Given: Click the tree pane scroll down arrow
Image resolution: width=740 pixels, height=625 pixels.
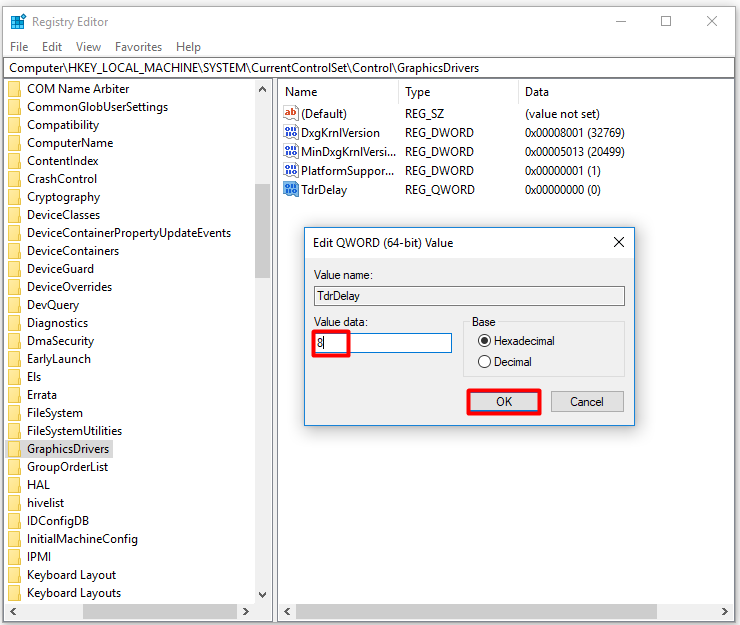Looking at the screenshot, I should pyautogui.click(x=262, y=595).
